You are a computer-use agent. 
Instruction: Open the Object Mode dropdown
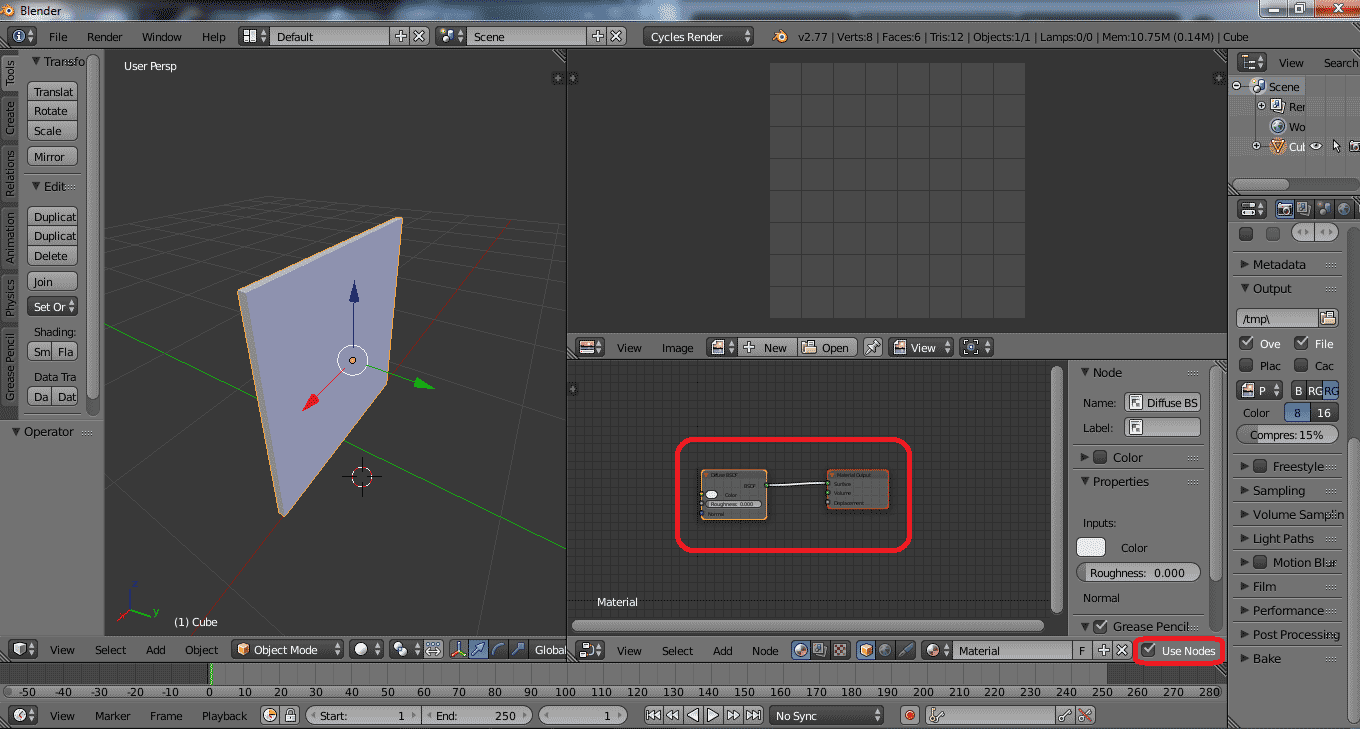click(287, 649)
